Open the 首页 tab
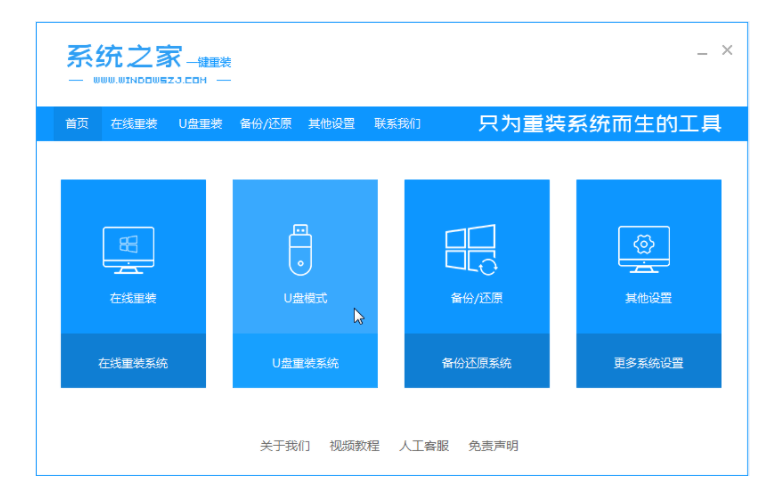 pos(77,124)
